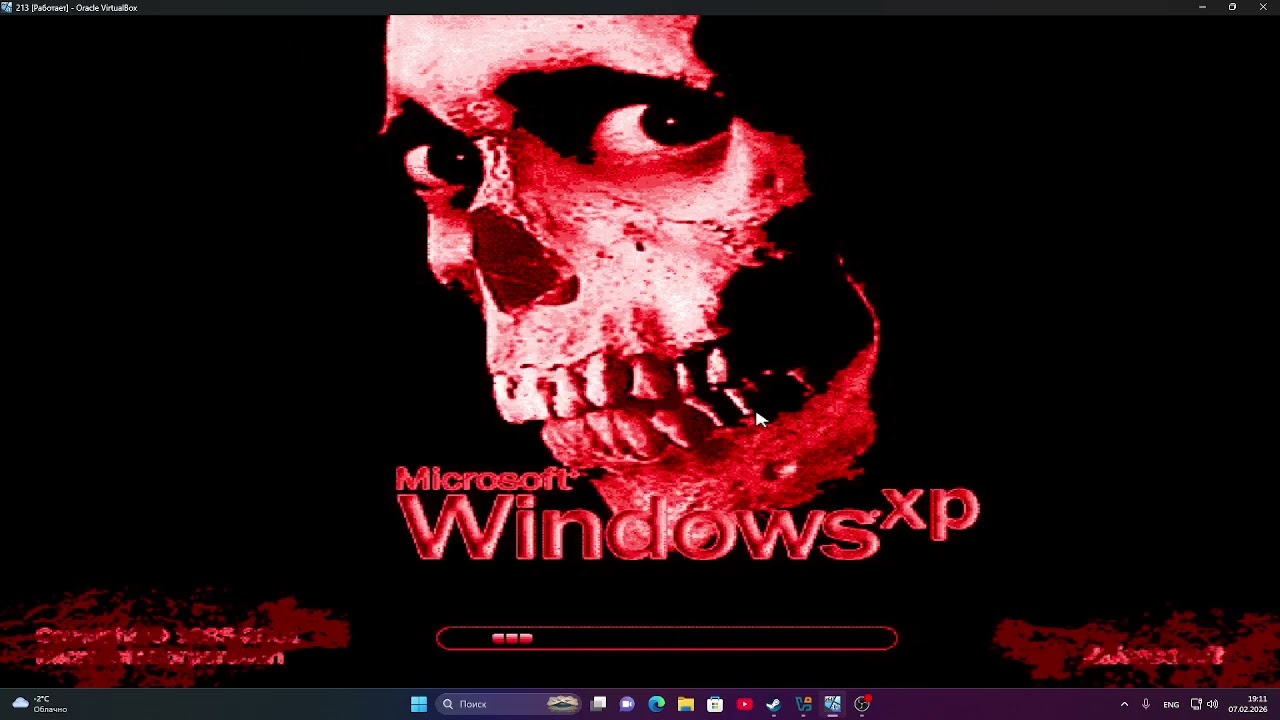
Task: Switch to OBS Studio in the taskbar
Action: point(862,704)
